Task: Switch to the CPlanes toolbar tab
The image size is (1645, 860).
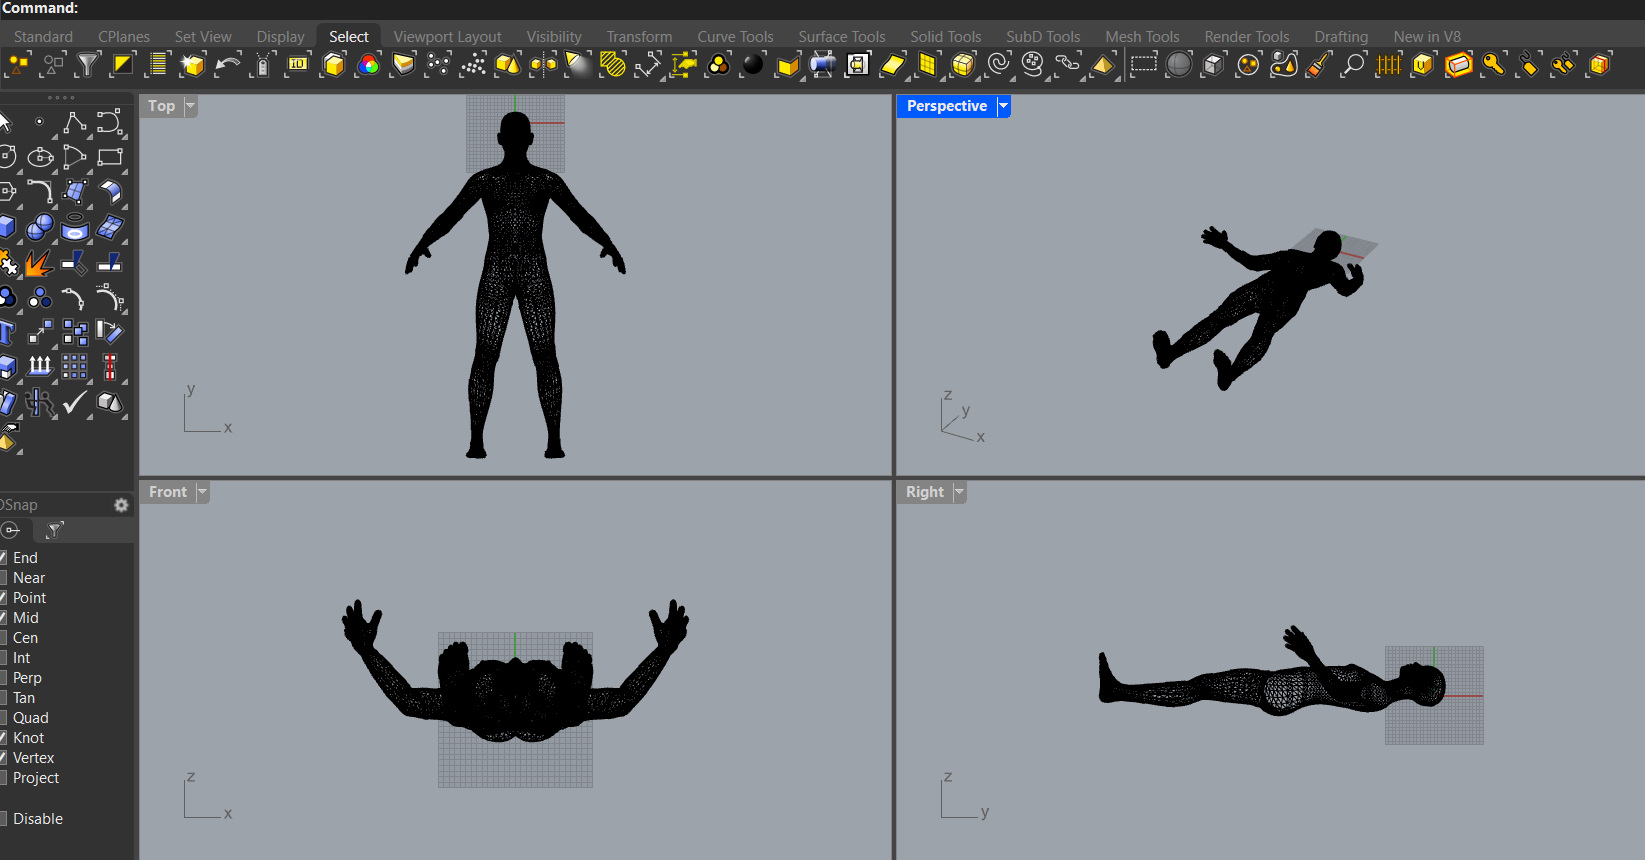Action: (x=124, y=36)
